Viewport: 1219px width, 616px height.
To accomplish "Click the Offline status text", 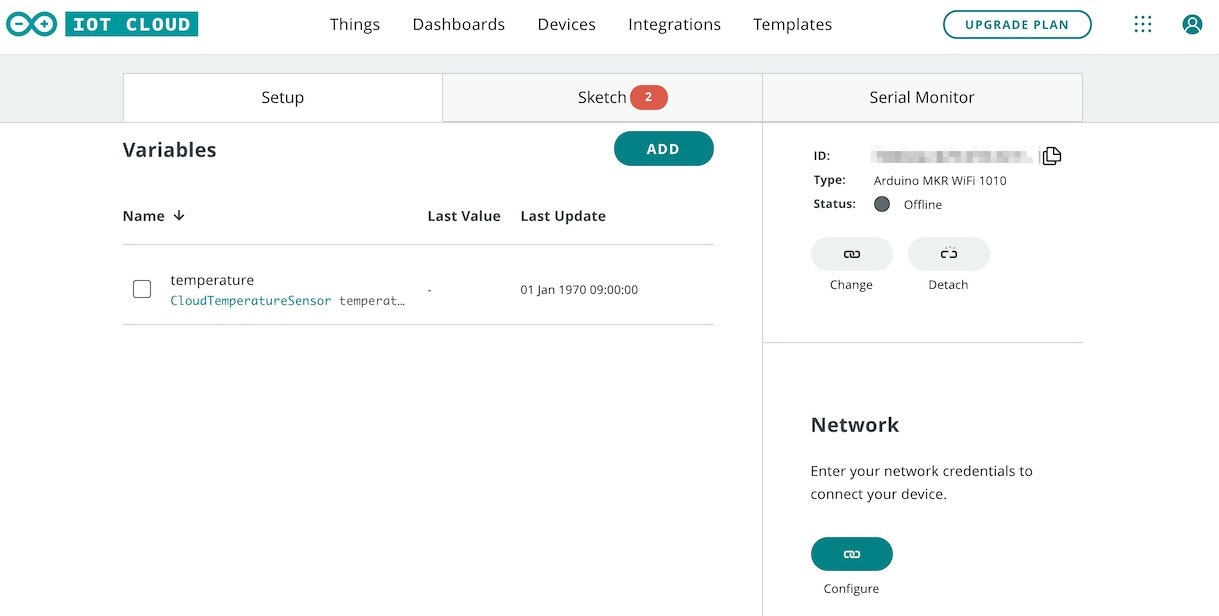I will point(923,205).
